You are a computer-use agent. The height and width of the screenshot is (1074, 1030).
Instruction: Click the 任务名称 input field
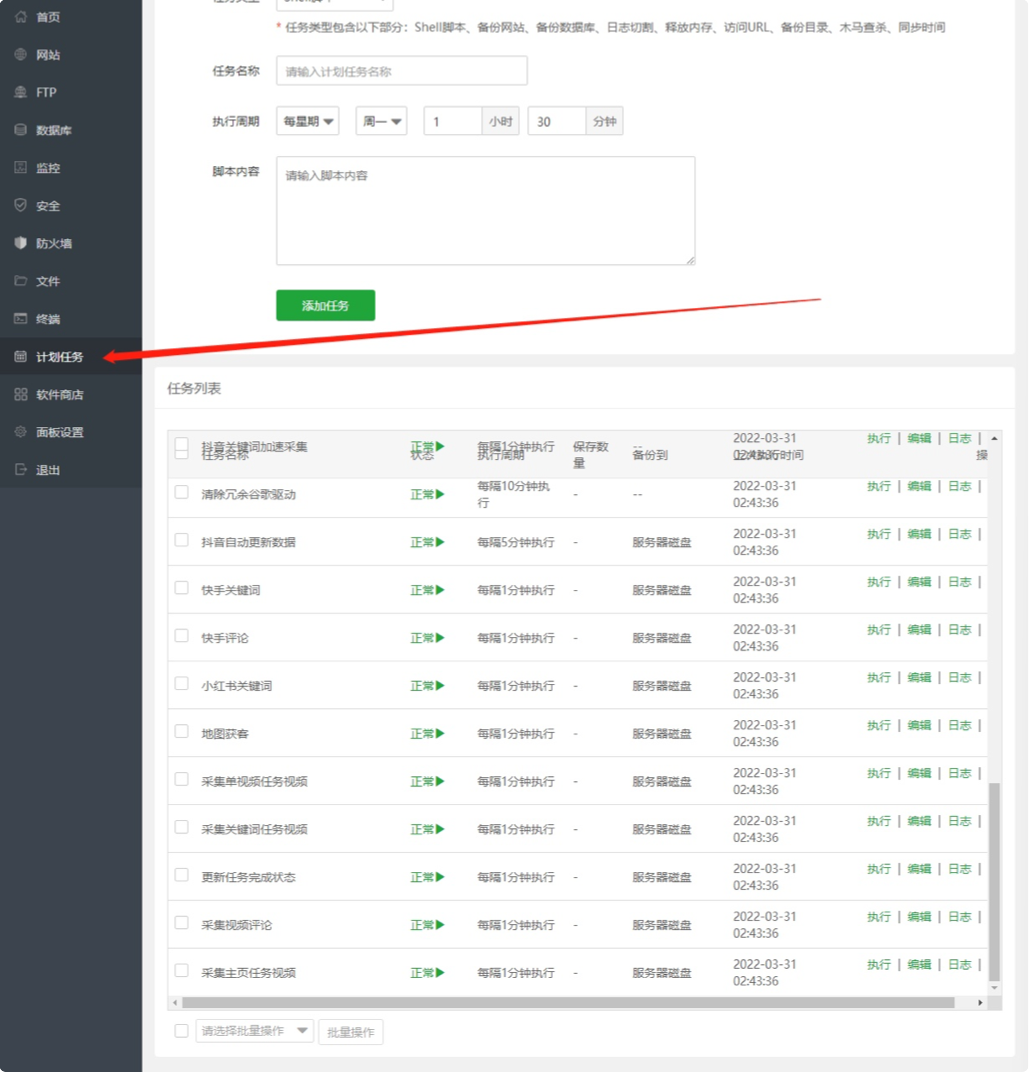[x=402, y=71]
